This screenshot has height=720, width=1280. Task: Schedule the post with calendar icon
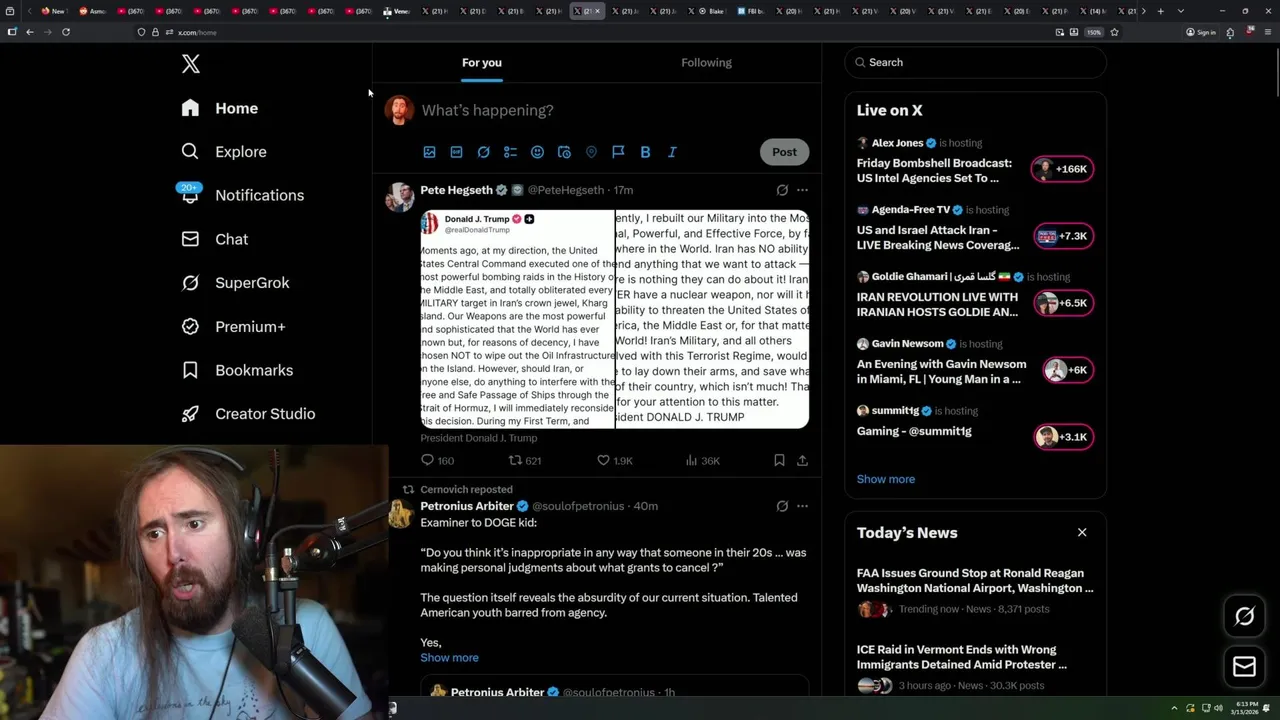coord(564,152)
